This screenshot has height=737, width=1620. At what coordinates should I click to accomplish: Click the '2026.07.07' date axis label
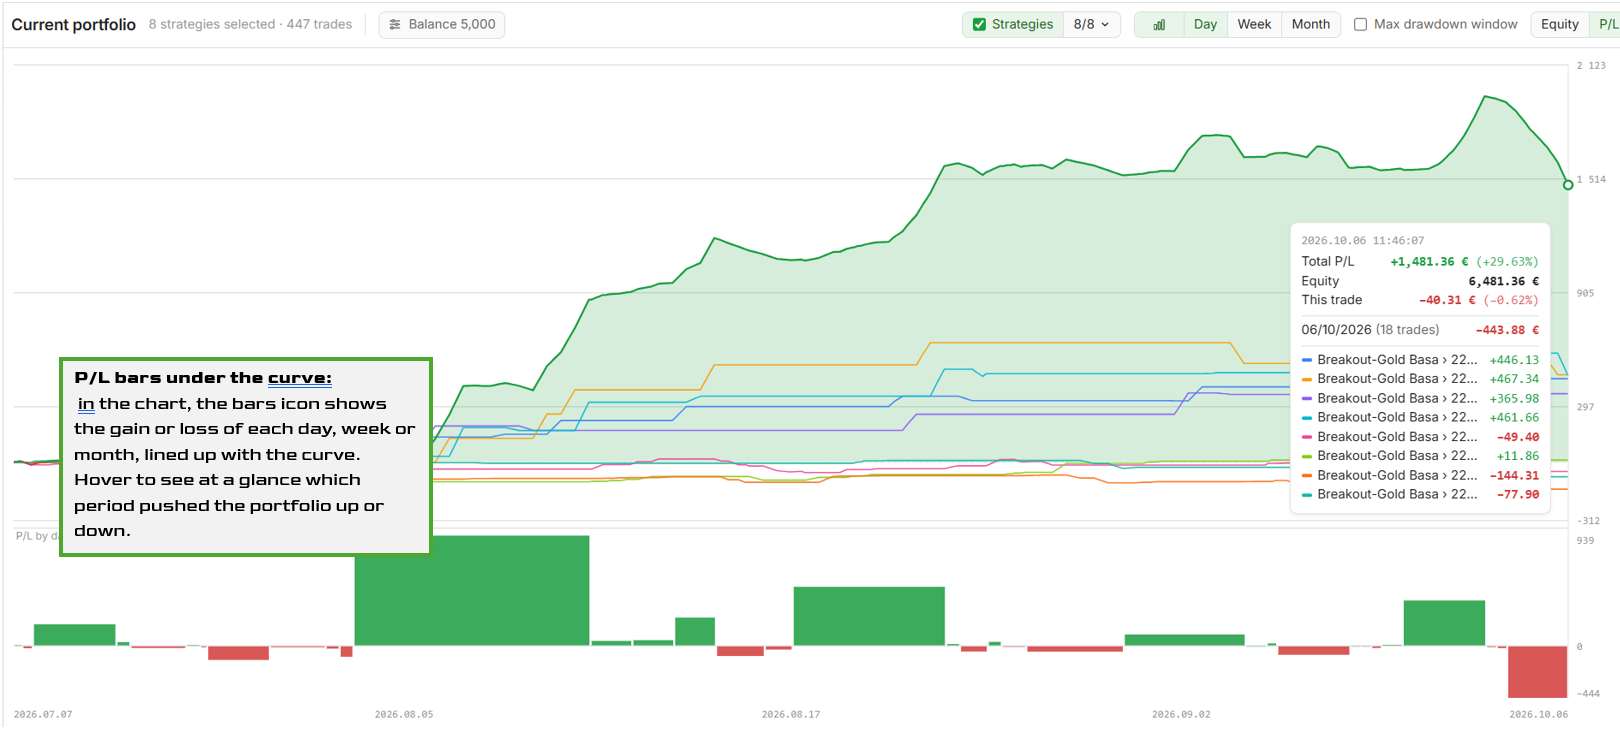tap(43, 714)
